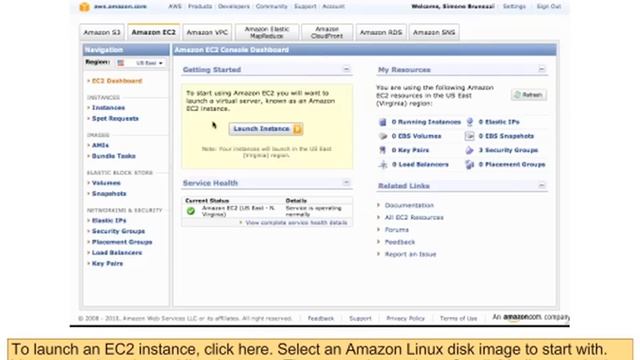Open the Amazon RDS tab
The height and width of the screenshot is (360, 640).
381,32
